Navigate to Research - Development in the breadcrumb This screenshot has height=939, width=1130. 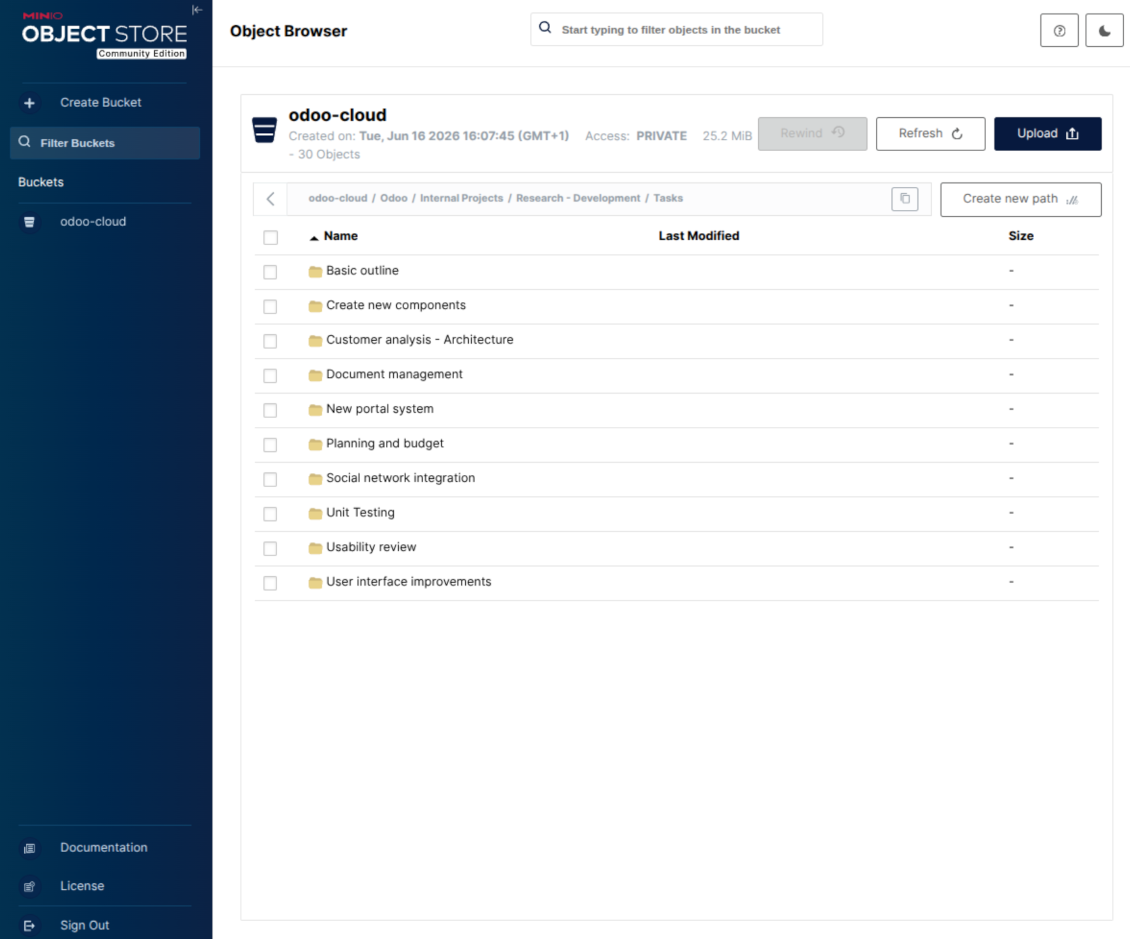click(578, 198)
